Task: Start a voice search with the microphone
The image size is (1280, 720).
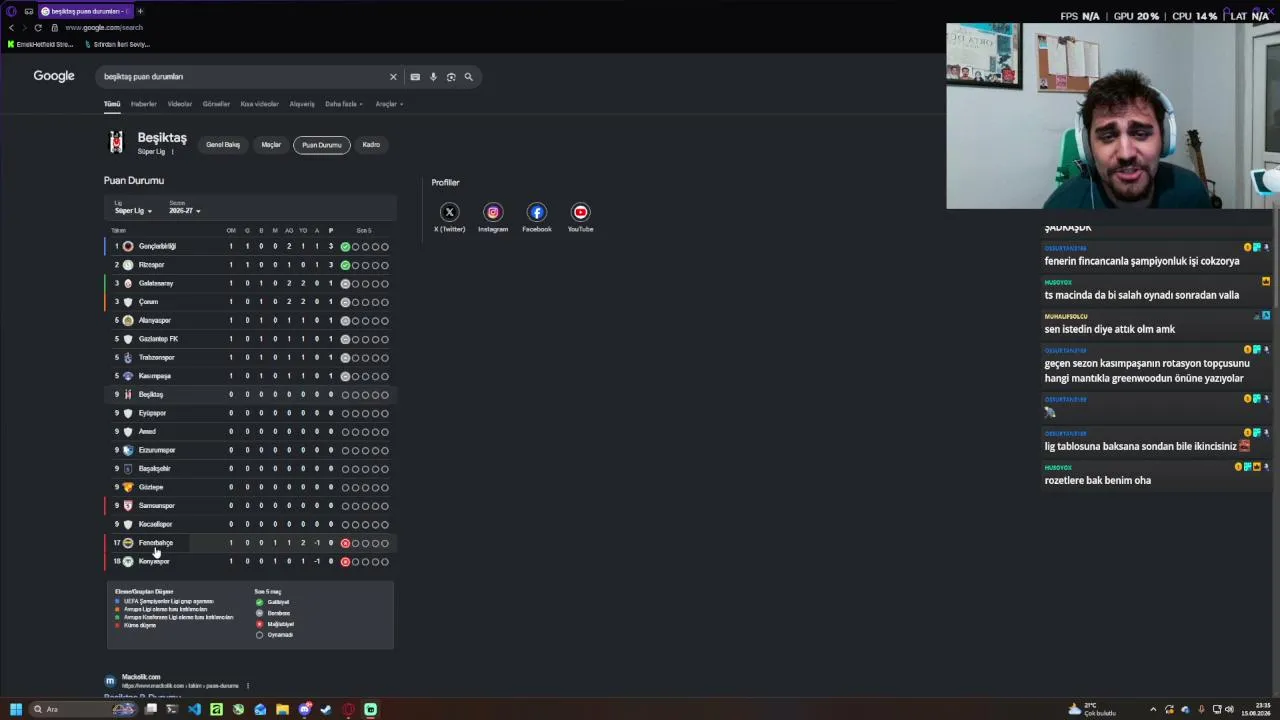Action: click(433, 77)
